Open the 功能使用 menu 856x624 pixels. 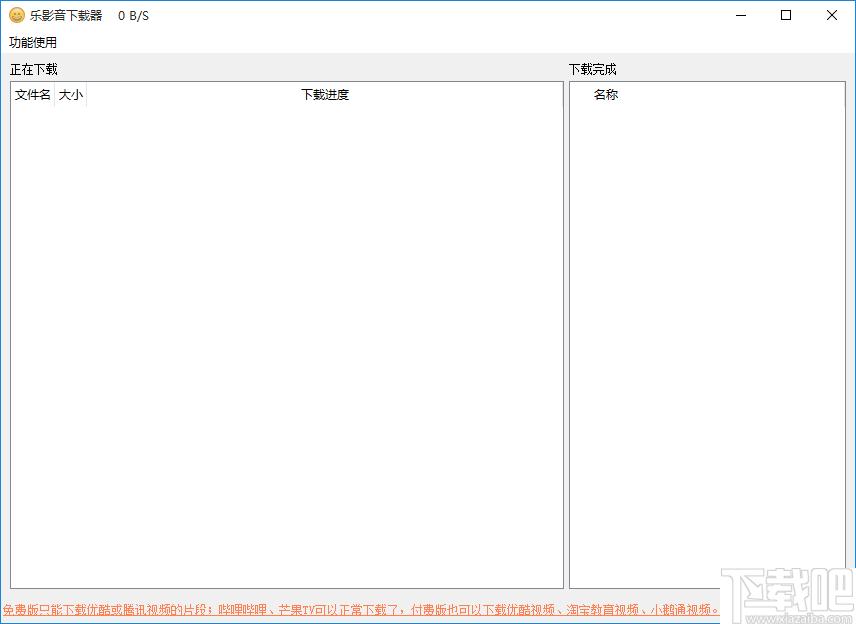[33, 43]
